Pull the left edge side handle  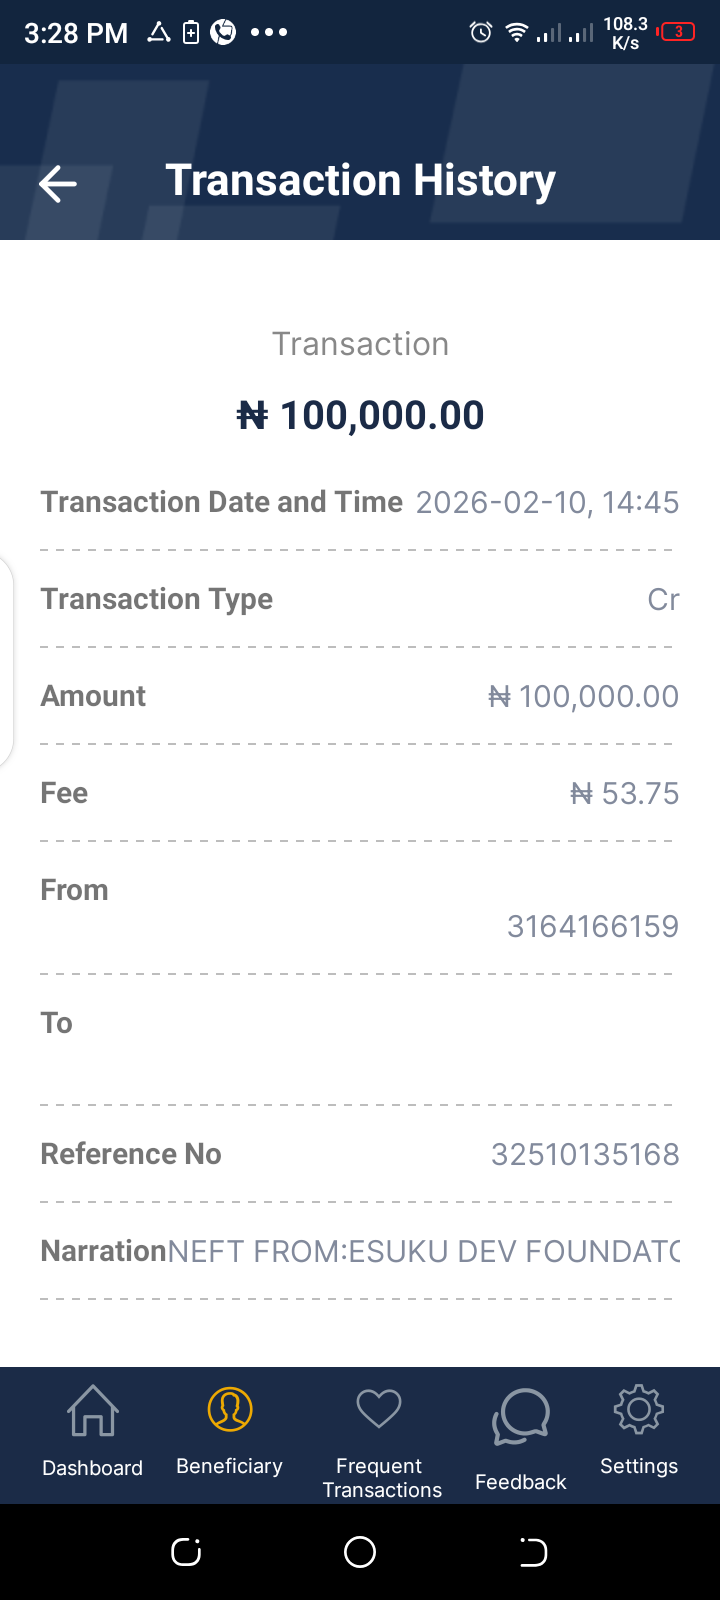coord(6,662)
